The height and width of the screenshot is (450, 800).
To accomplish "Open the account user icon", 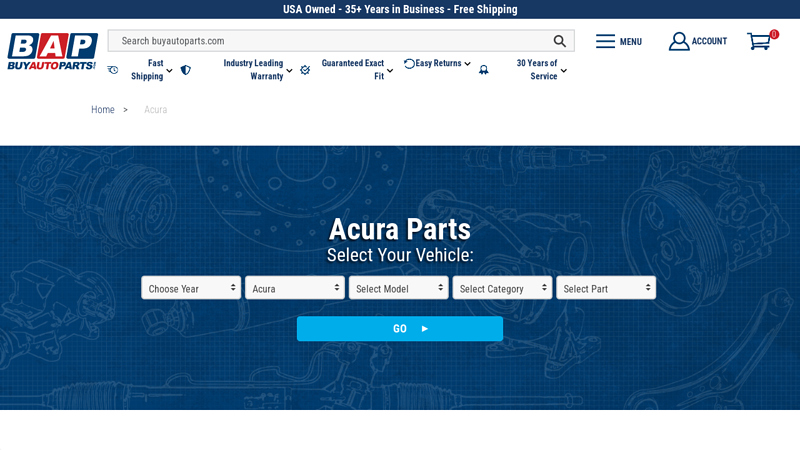I will click(679, 41).
